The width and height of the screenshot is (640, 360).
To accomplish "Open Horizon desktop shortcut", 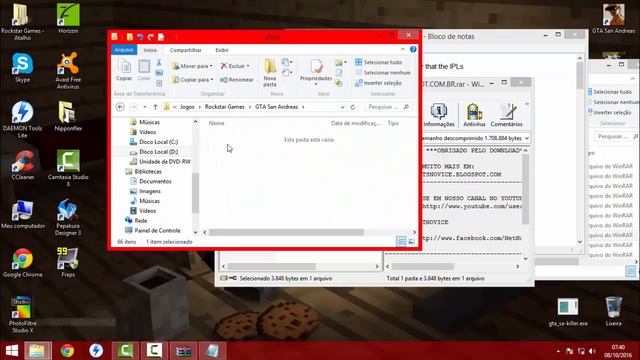I will 68,19.
